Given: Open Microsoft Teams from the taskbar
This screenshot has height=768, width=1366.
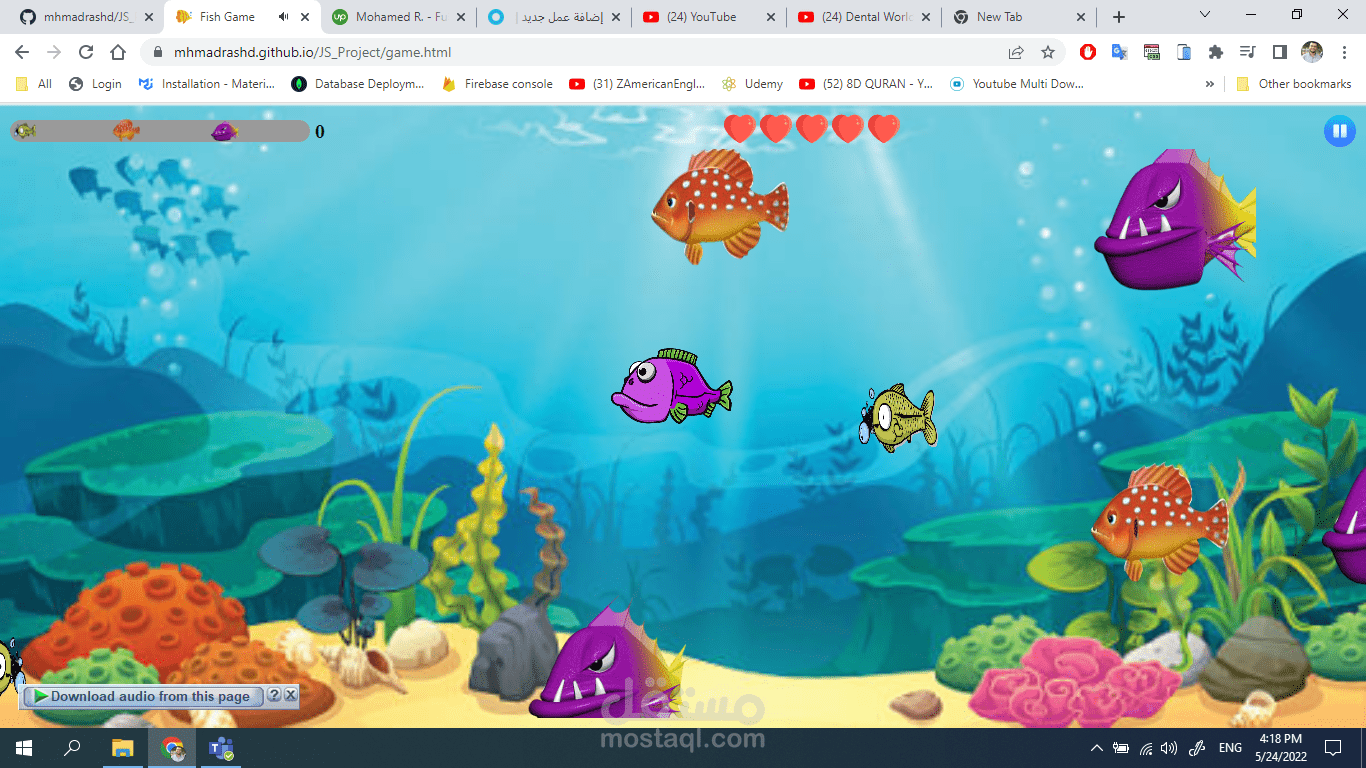Looking at the screenshot, I should click(220, 748).
